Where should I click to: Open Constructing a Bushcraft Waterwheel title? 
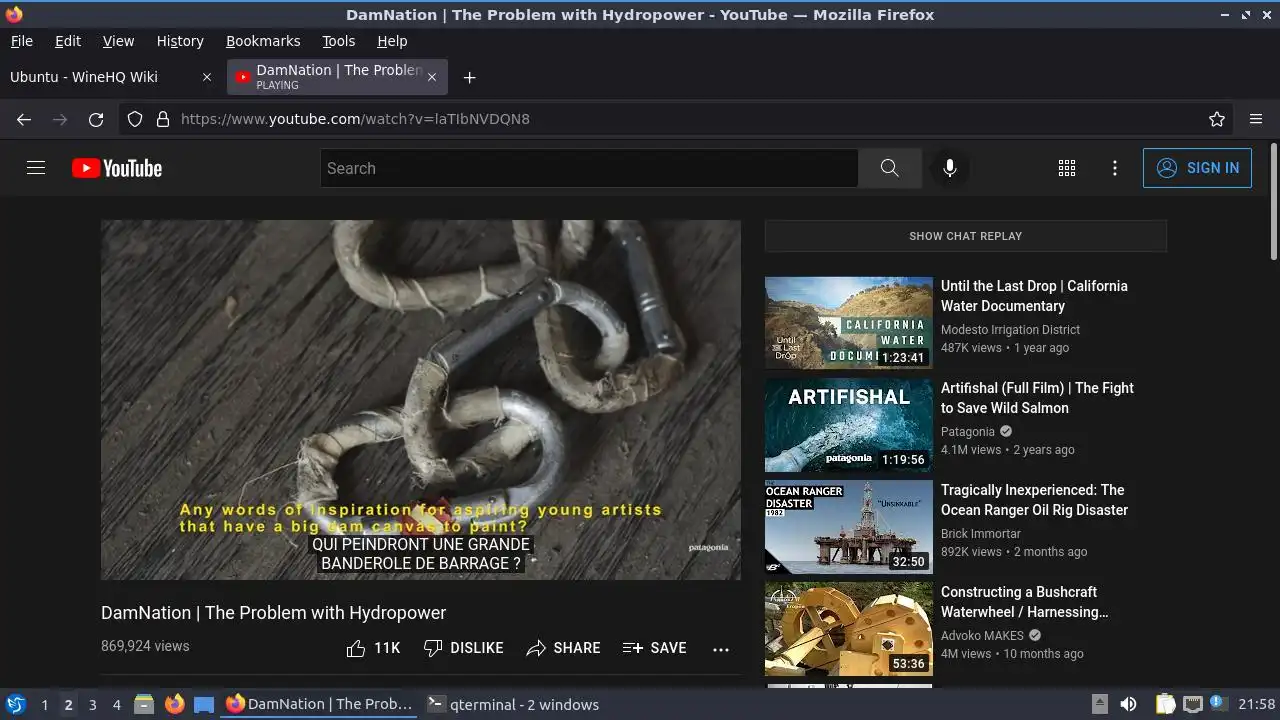click(x=1025, y=602)
